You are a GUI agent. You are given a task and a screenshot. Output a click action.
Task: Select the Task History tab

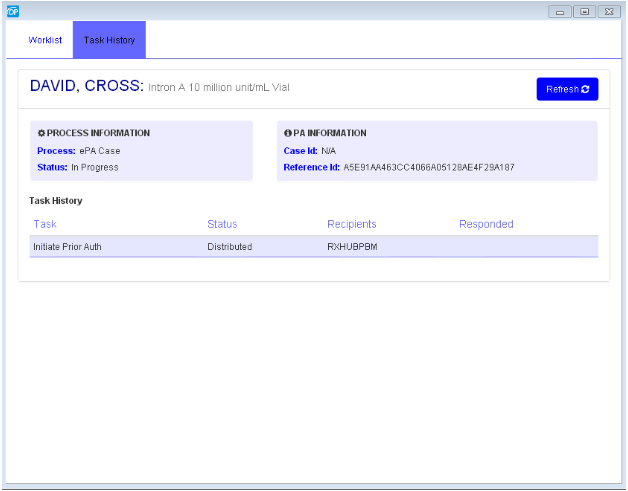pyautogui.click(x=109, y=40)
